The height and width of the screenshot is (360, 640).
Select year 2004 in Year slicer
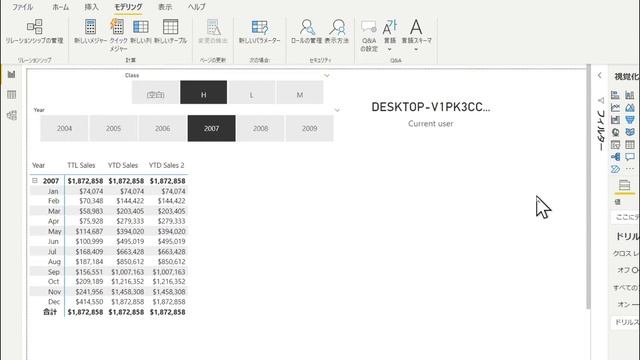coord(64,128)
